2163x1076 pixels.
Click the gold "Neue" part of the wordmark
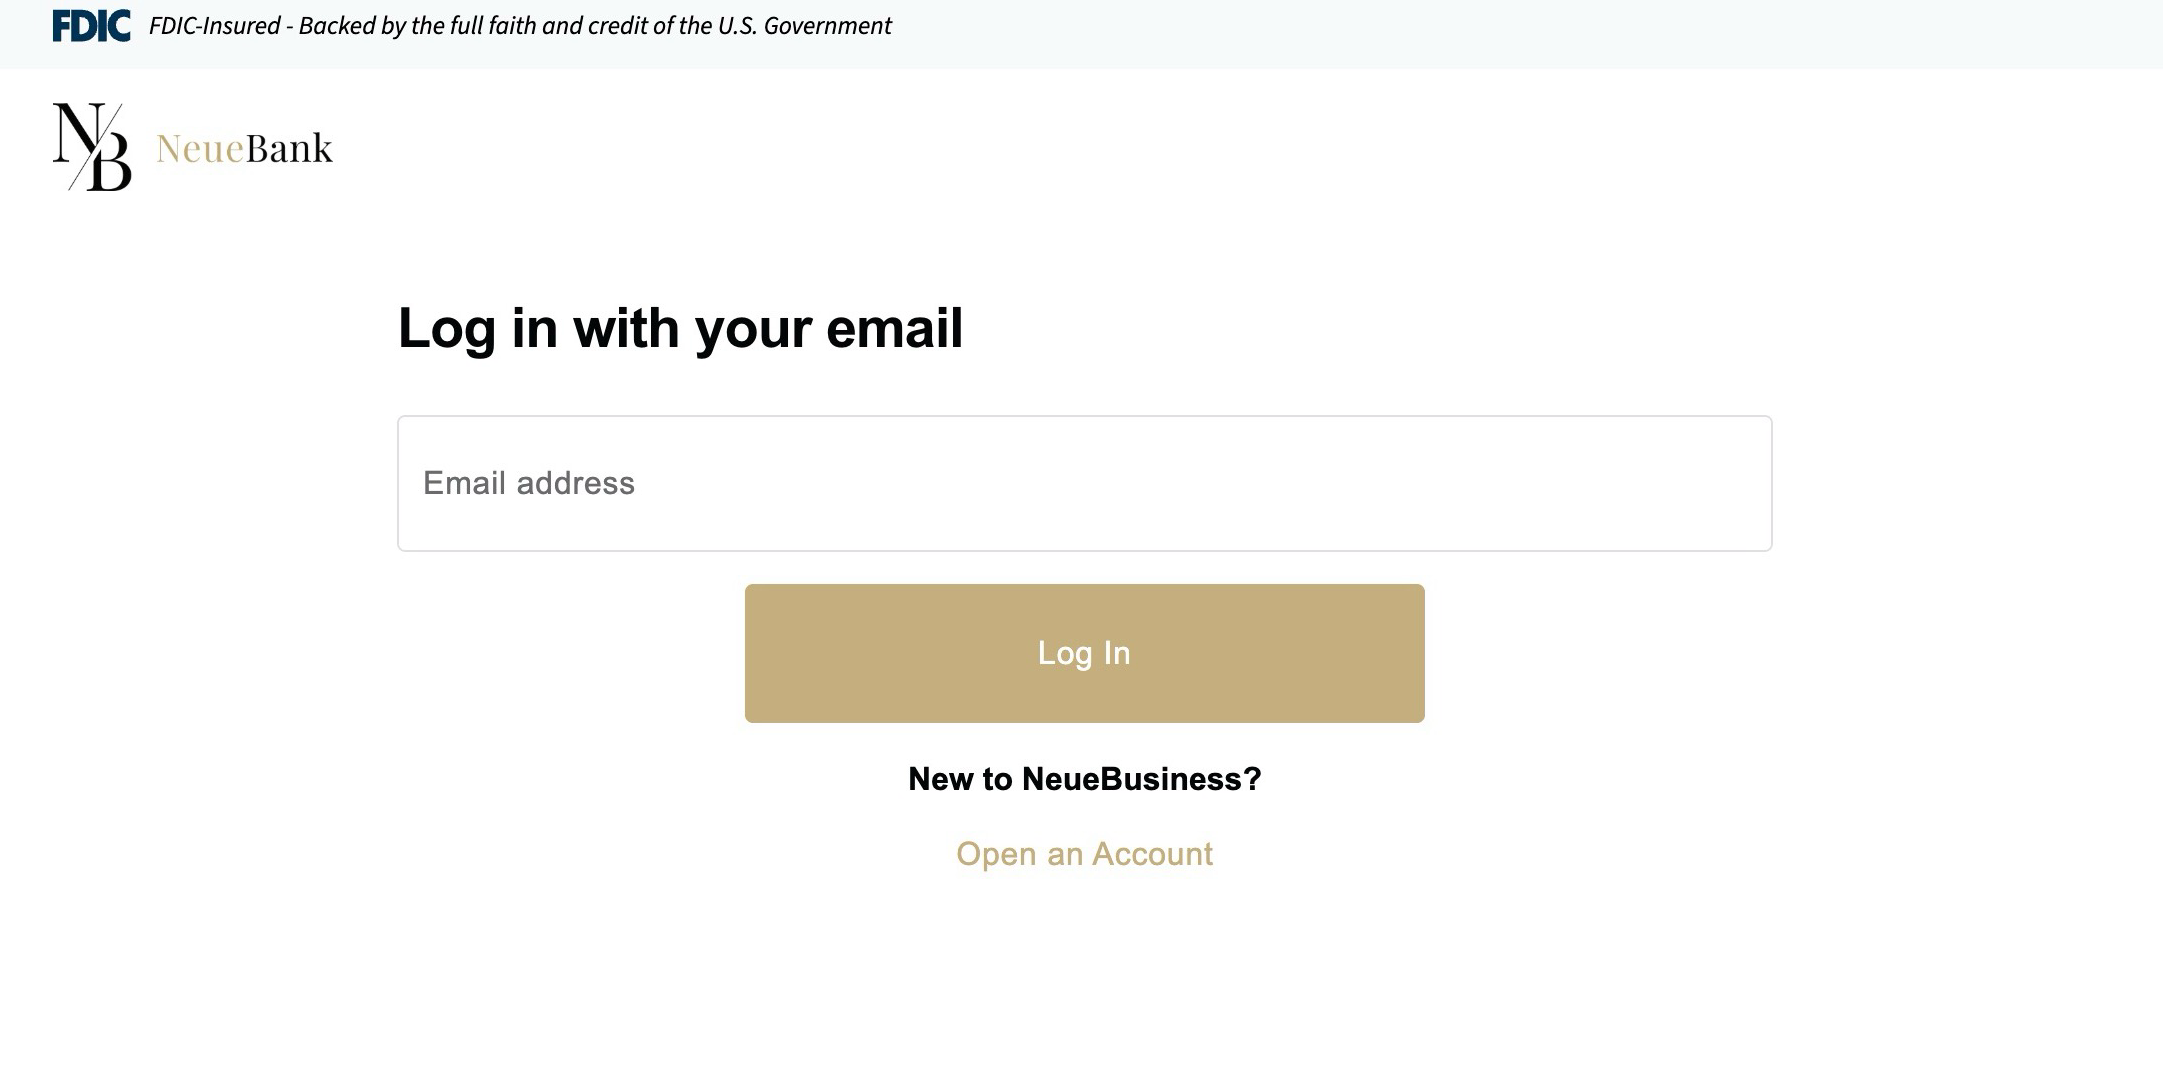tap(200, 150)
